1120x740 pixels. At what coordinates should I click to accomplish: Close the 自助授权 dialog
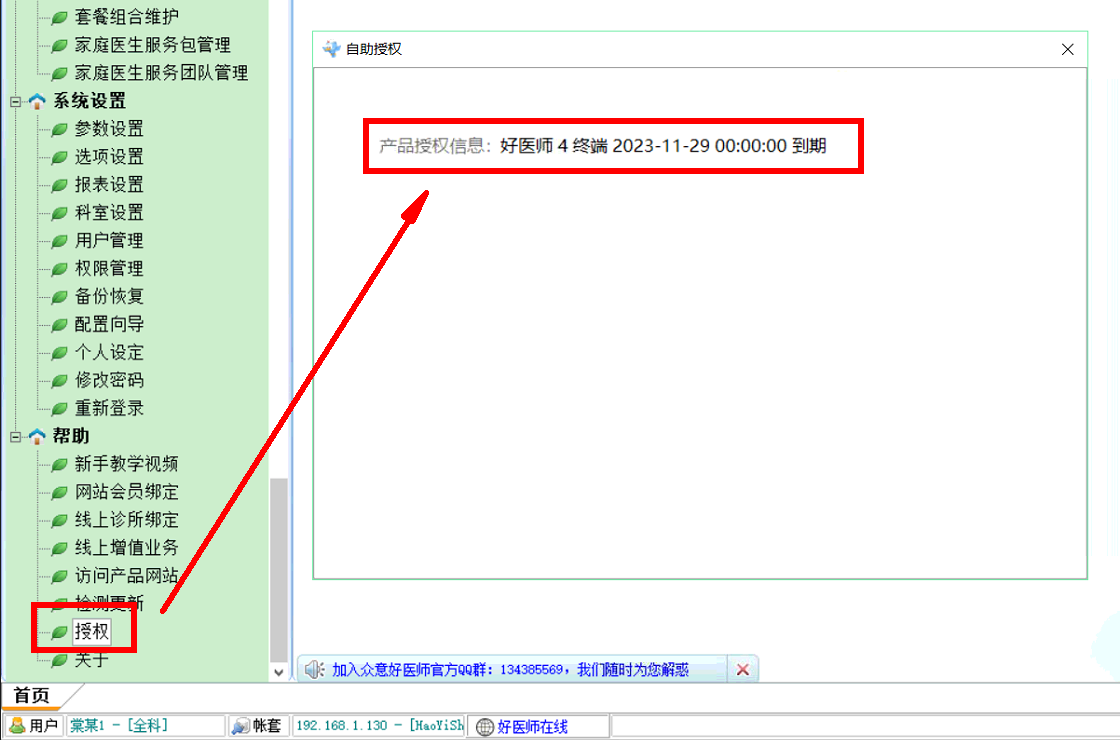1067,49
